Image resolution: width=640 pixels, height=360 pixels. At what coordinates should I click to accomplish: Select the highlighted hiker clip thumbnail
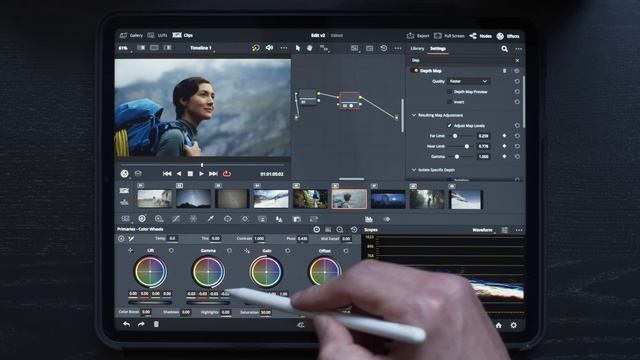[349, 199]
